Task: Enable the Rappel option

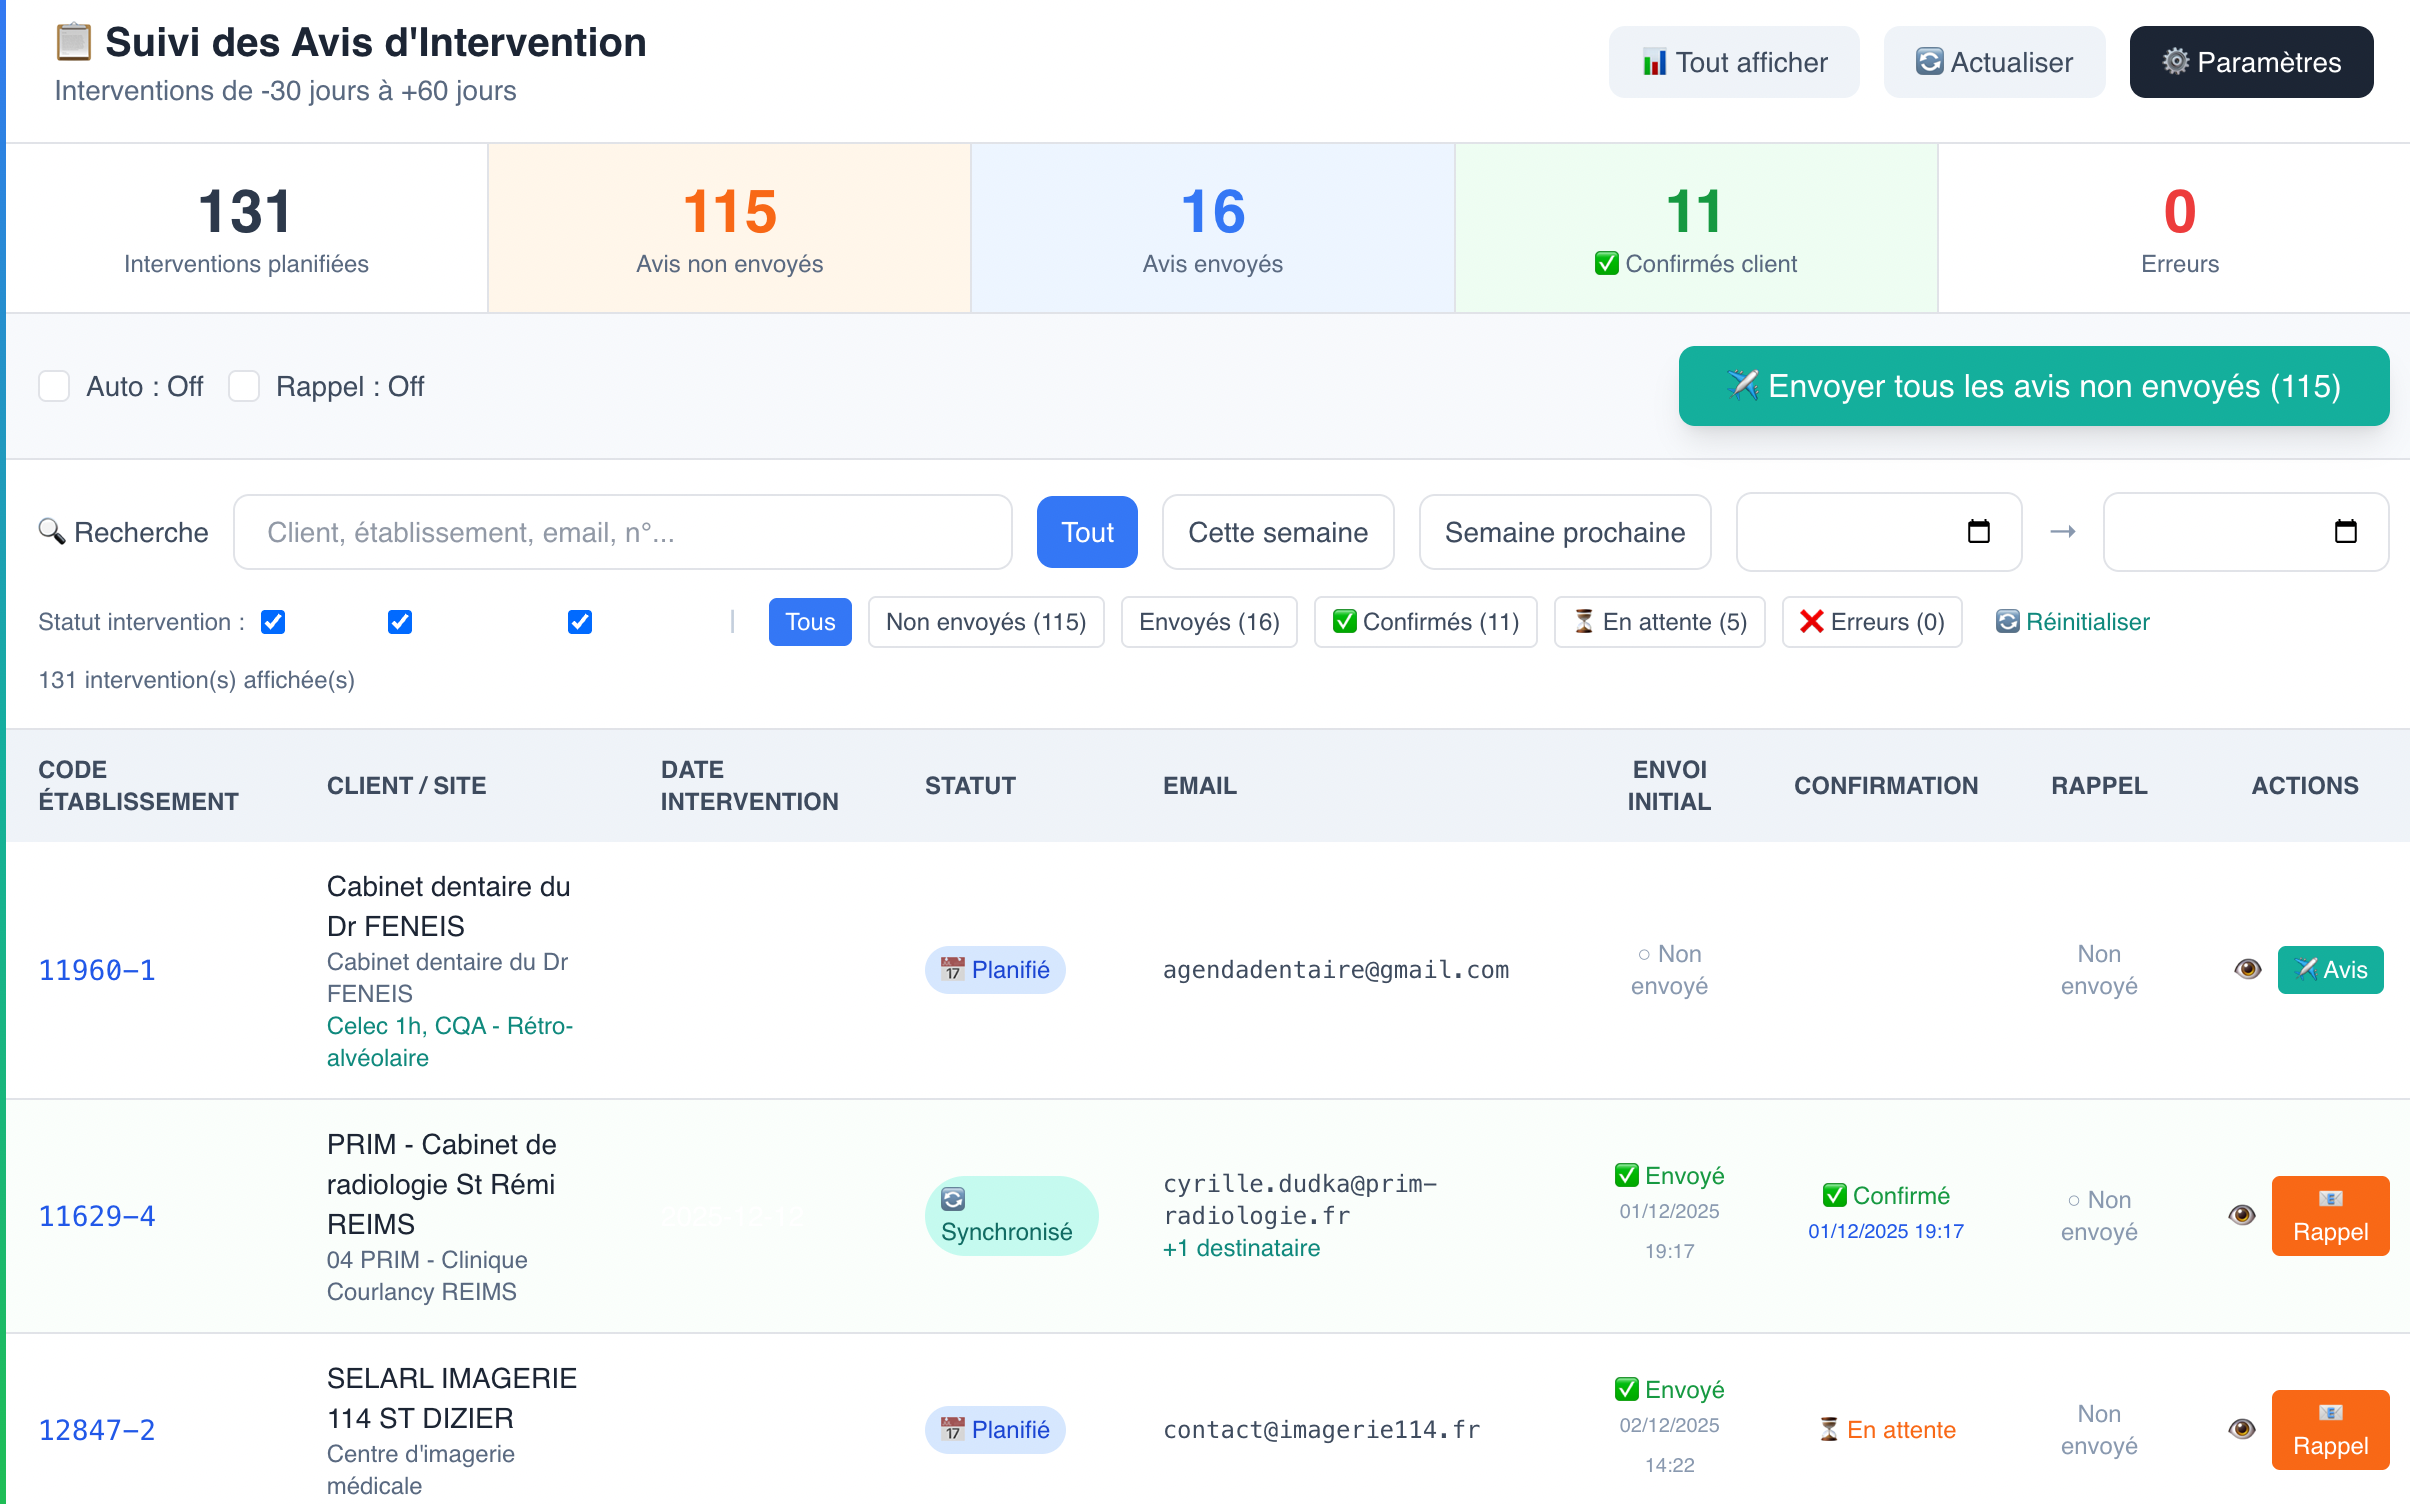Action: [x=244, y=386]
